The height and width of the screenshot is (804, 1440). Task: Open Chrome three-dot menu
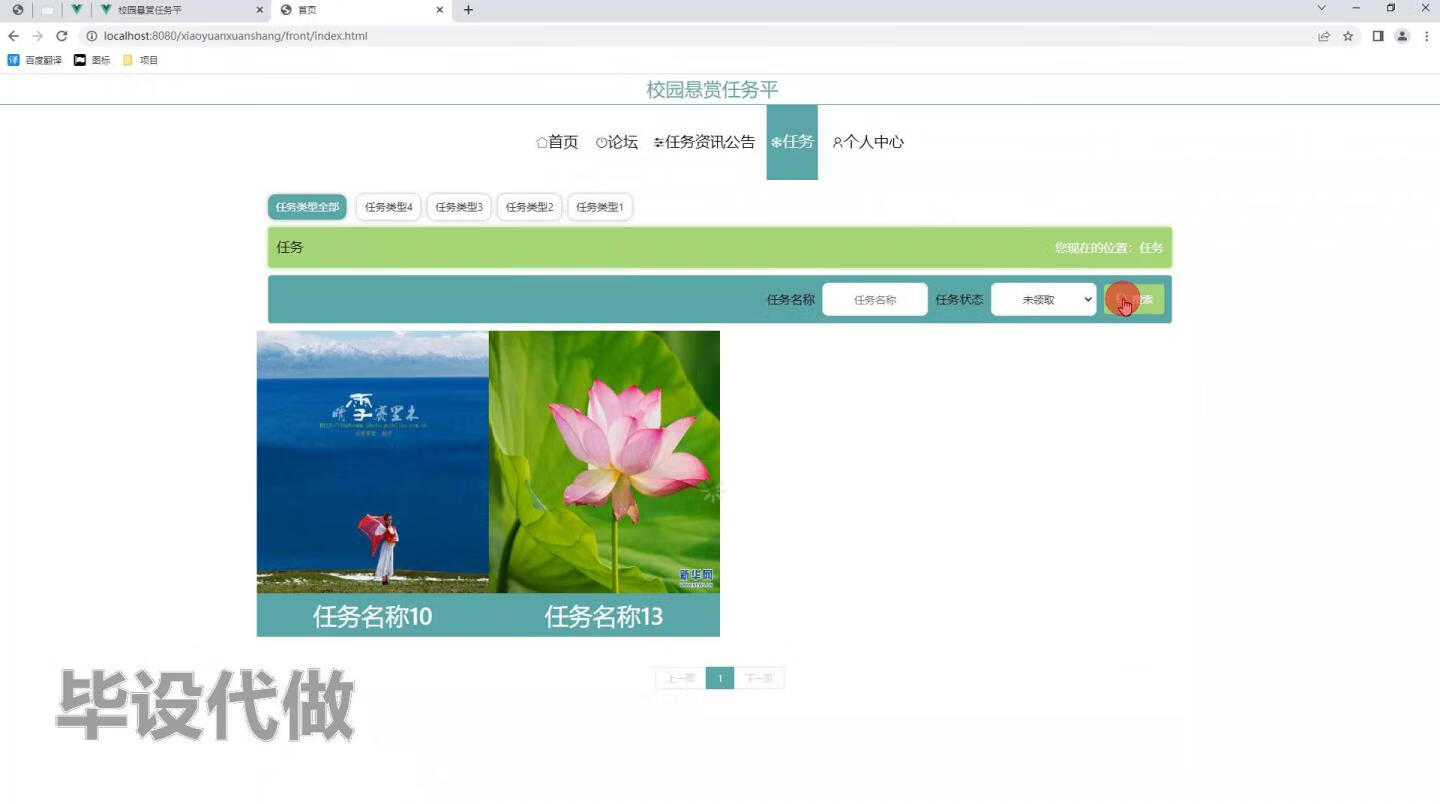click(1427, 36)
